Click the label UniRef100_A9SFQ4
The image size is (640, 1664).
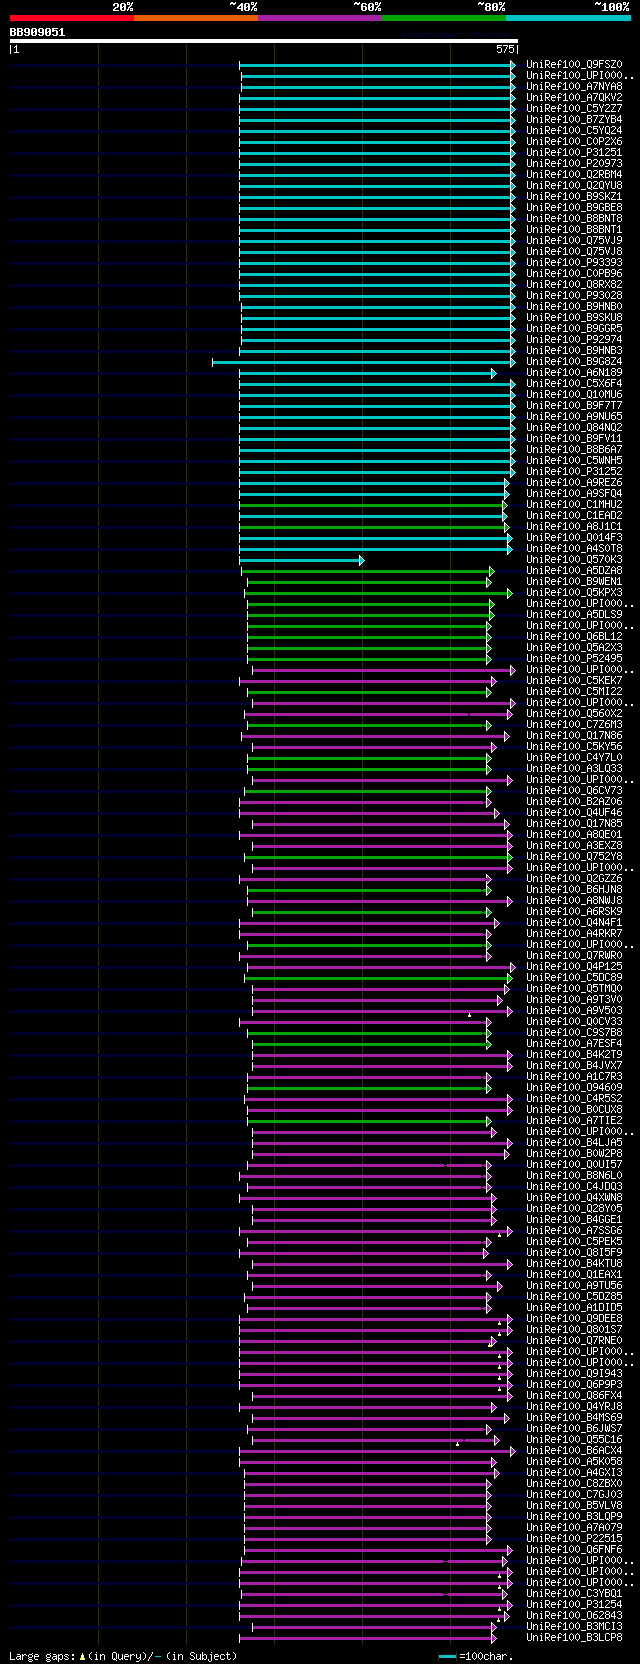pyautogui.click(x=574, y=493)
